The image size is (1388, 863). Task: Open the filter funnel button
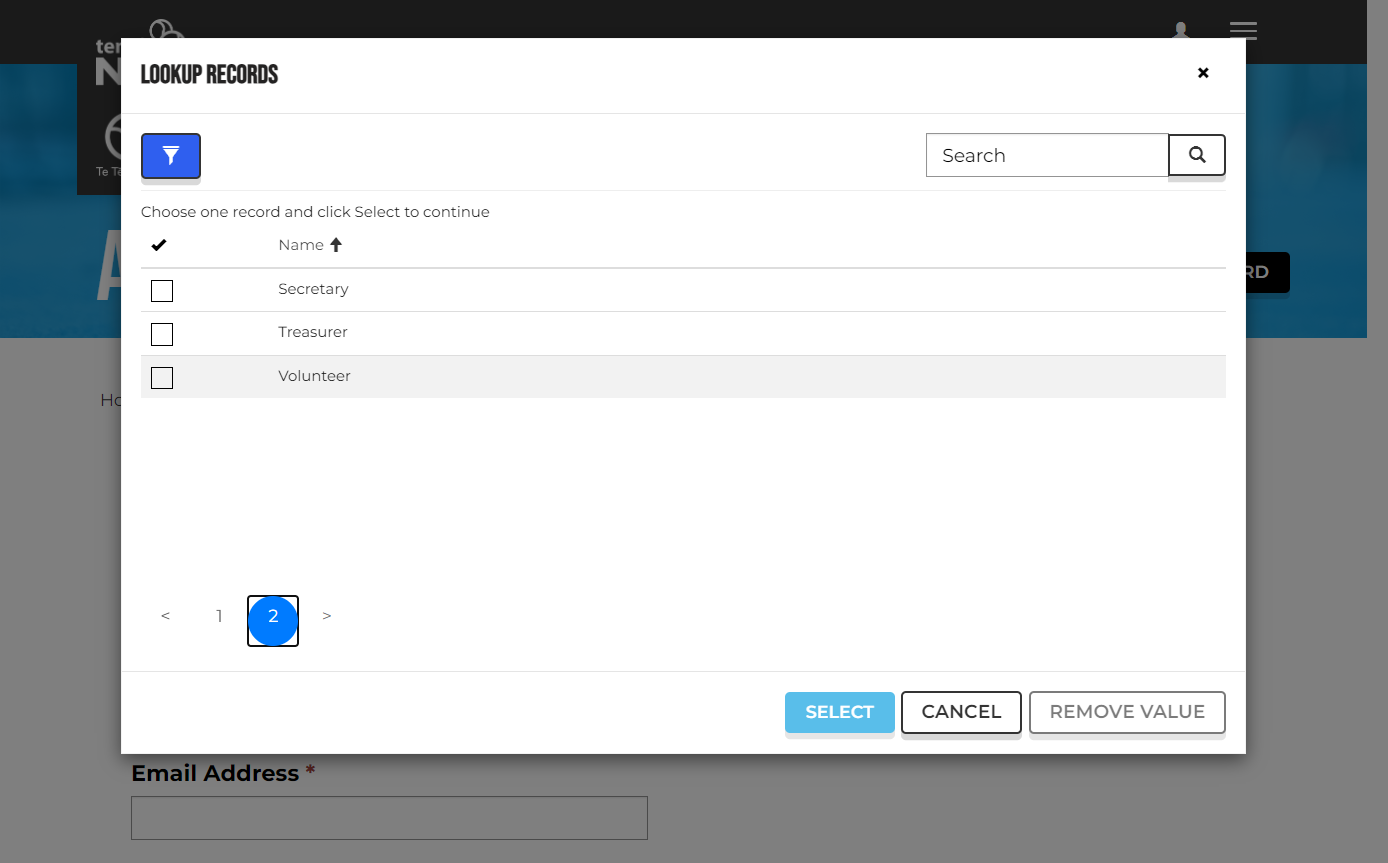pyautogui.click(x=171, y=156)
